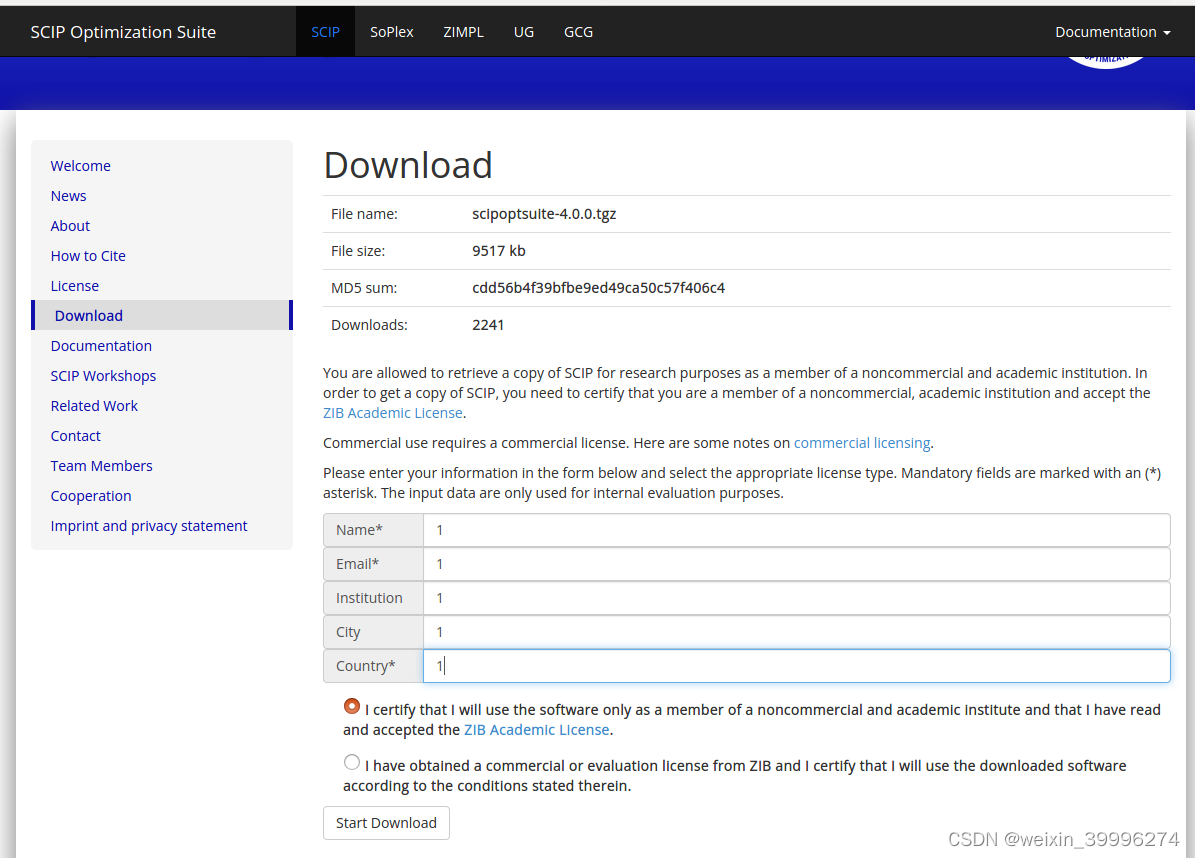Image resolution: width=1195 pixels, height=858 pixels.
Task: Open the commercial licensing link
Action: (x=861, y=442)
